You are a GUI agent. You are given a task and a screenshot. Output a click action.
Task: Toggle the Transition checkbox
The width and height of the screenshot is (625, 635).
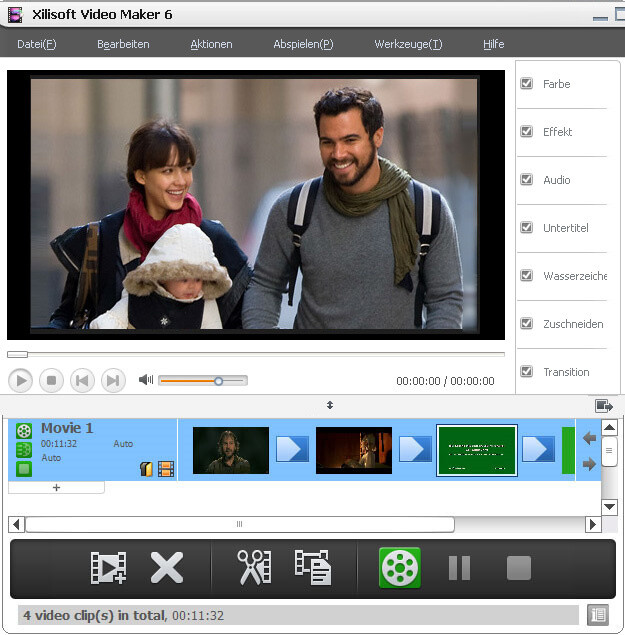tap(527, 371)
